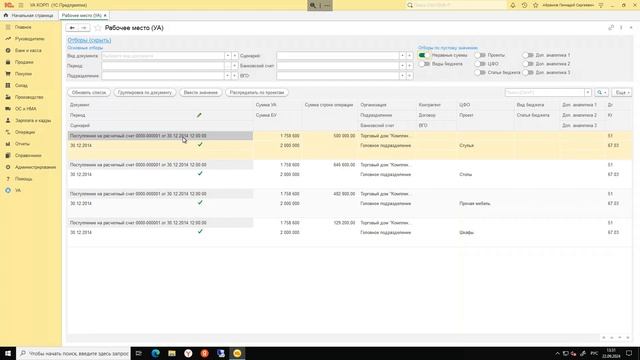This screenshot has width=640, height=360.
Task: Open Главное section in sidebar
Action: (x=24, y=27)
